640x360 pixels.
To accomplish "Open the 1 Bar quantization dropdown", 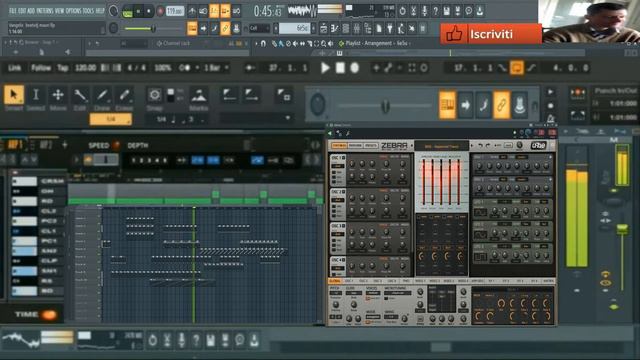I will point(216,68).
